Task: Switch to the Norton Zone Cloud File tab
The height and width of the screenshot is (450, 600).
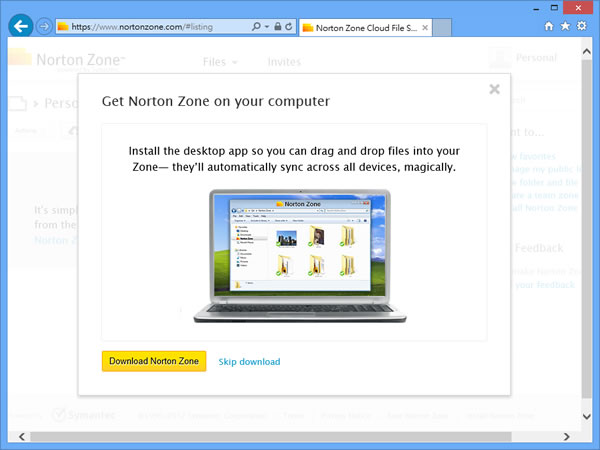Action: click(x=365, y=28)
